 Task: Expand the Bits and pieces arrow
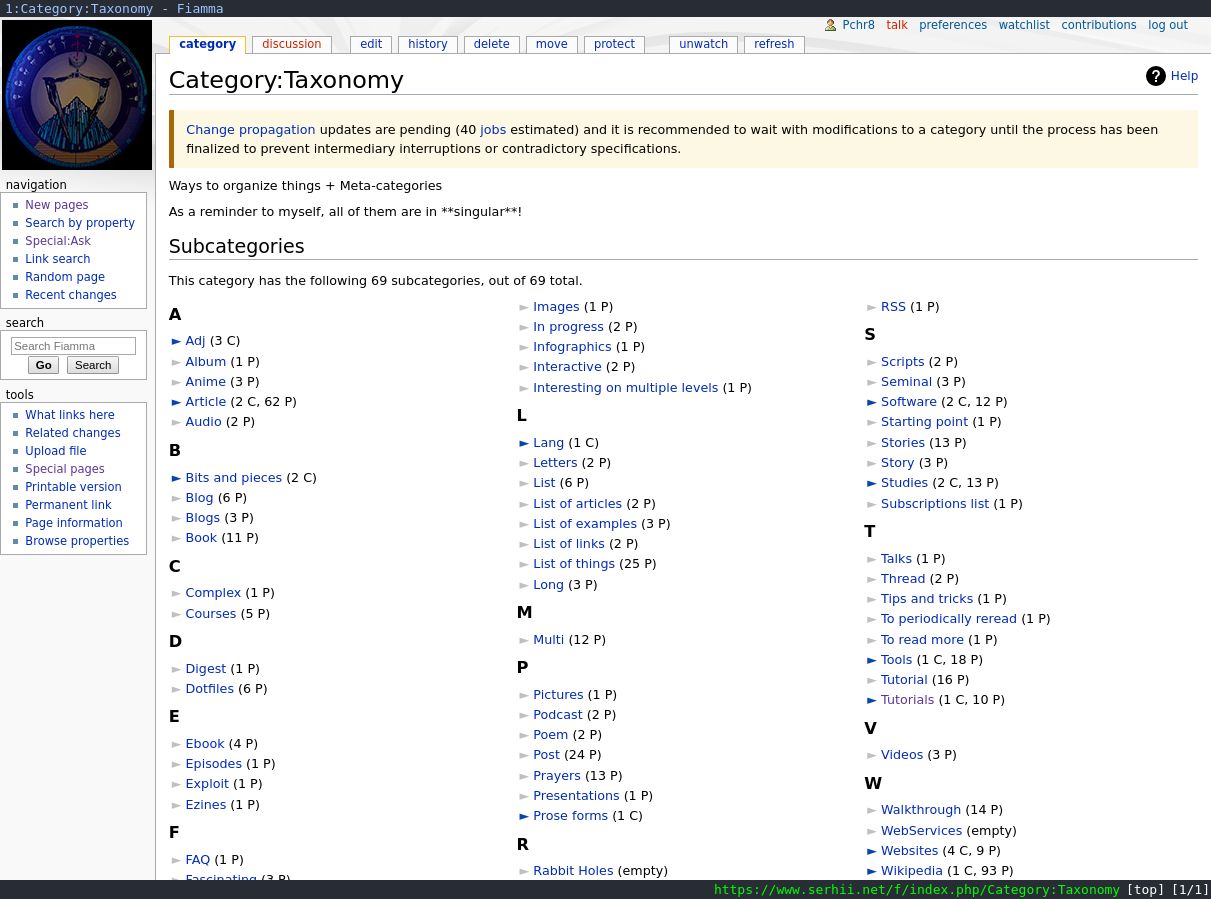click(176, 478)
